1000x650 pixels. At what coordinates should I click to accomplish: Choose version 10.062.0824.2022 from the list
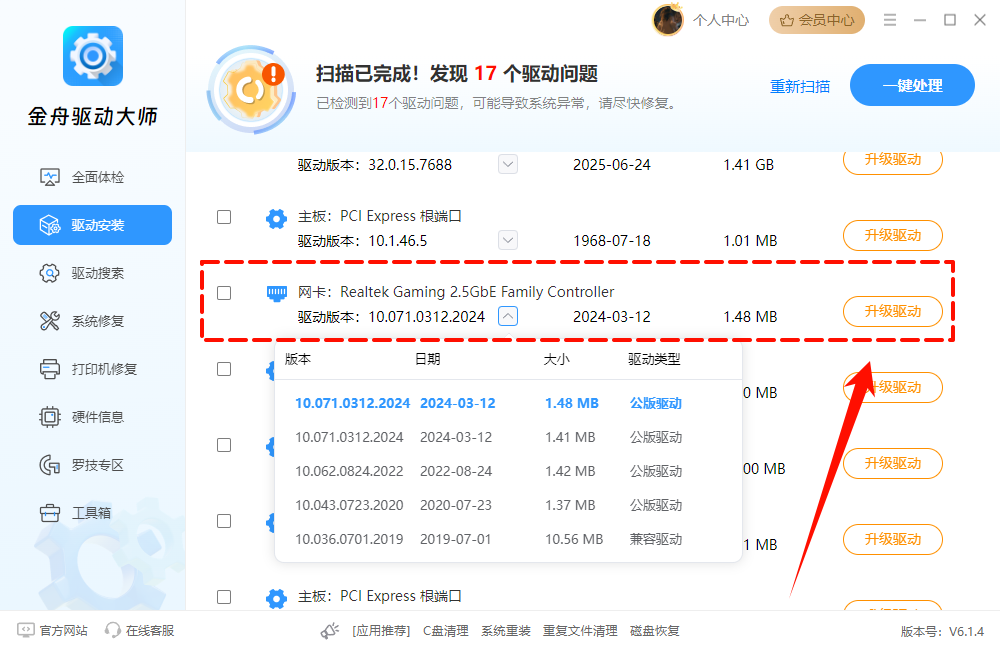(x=349, y=471)
